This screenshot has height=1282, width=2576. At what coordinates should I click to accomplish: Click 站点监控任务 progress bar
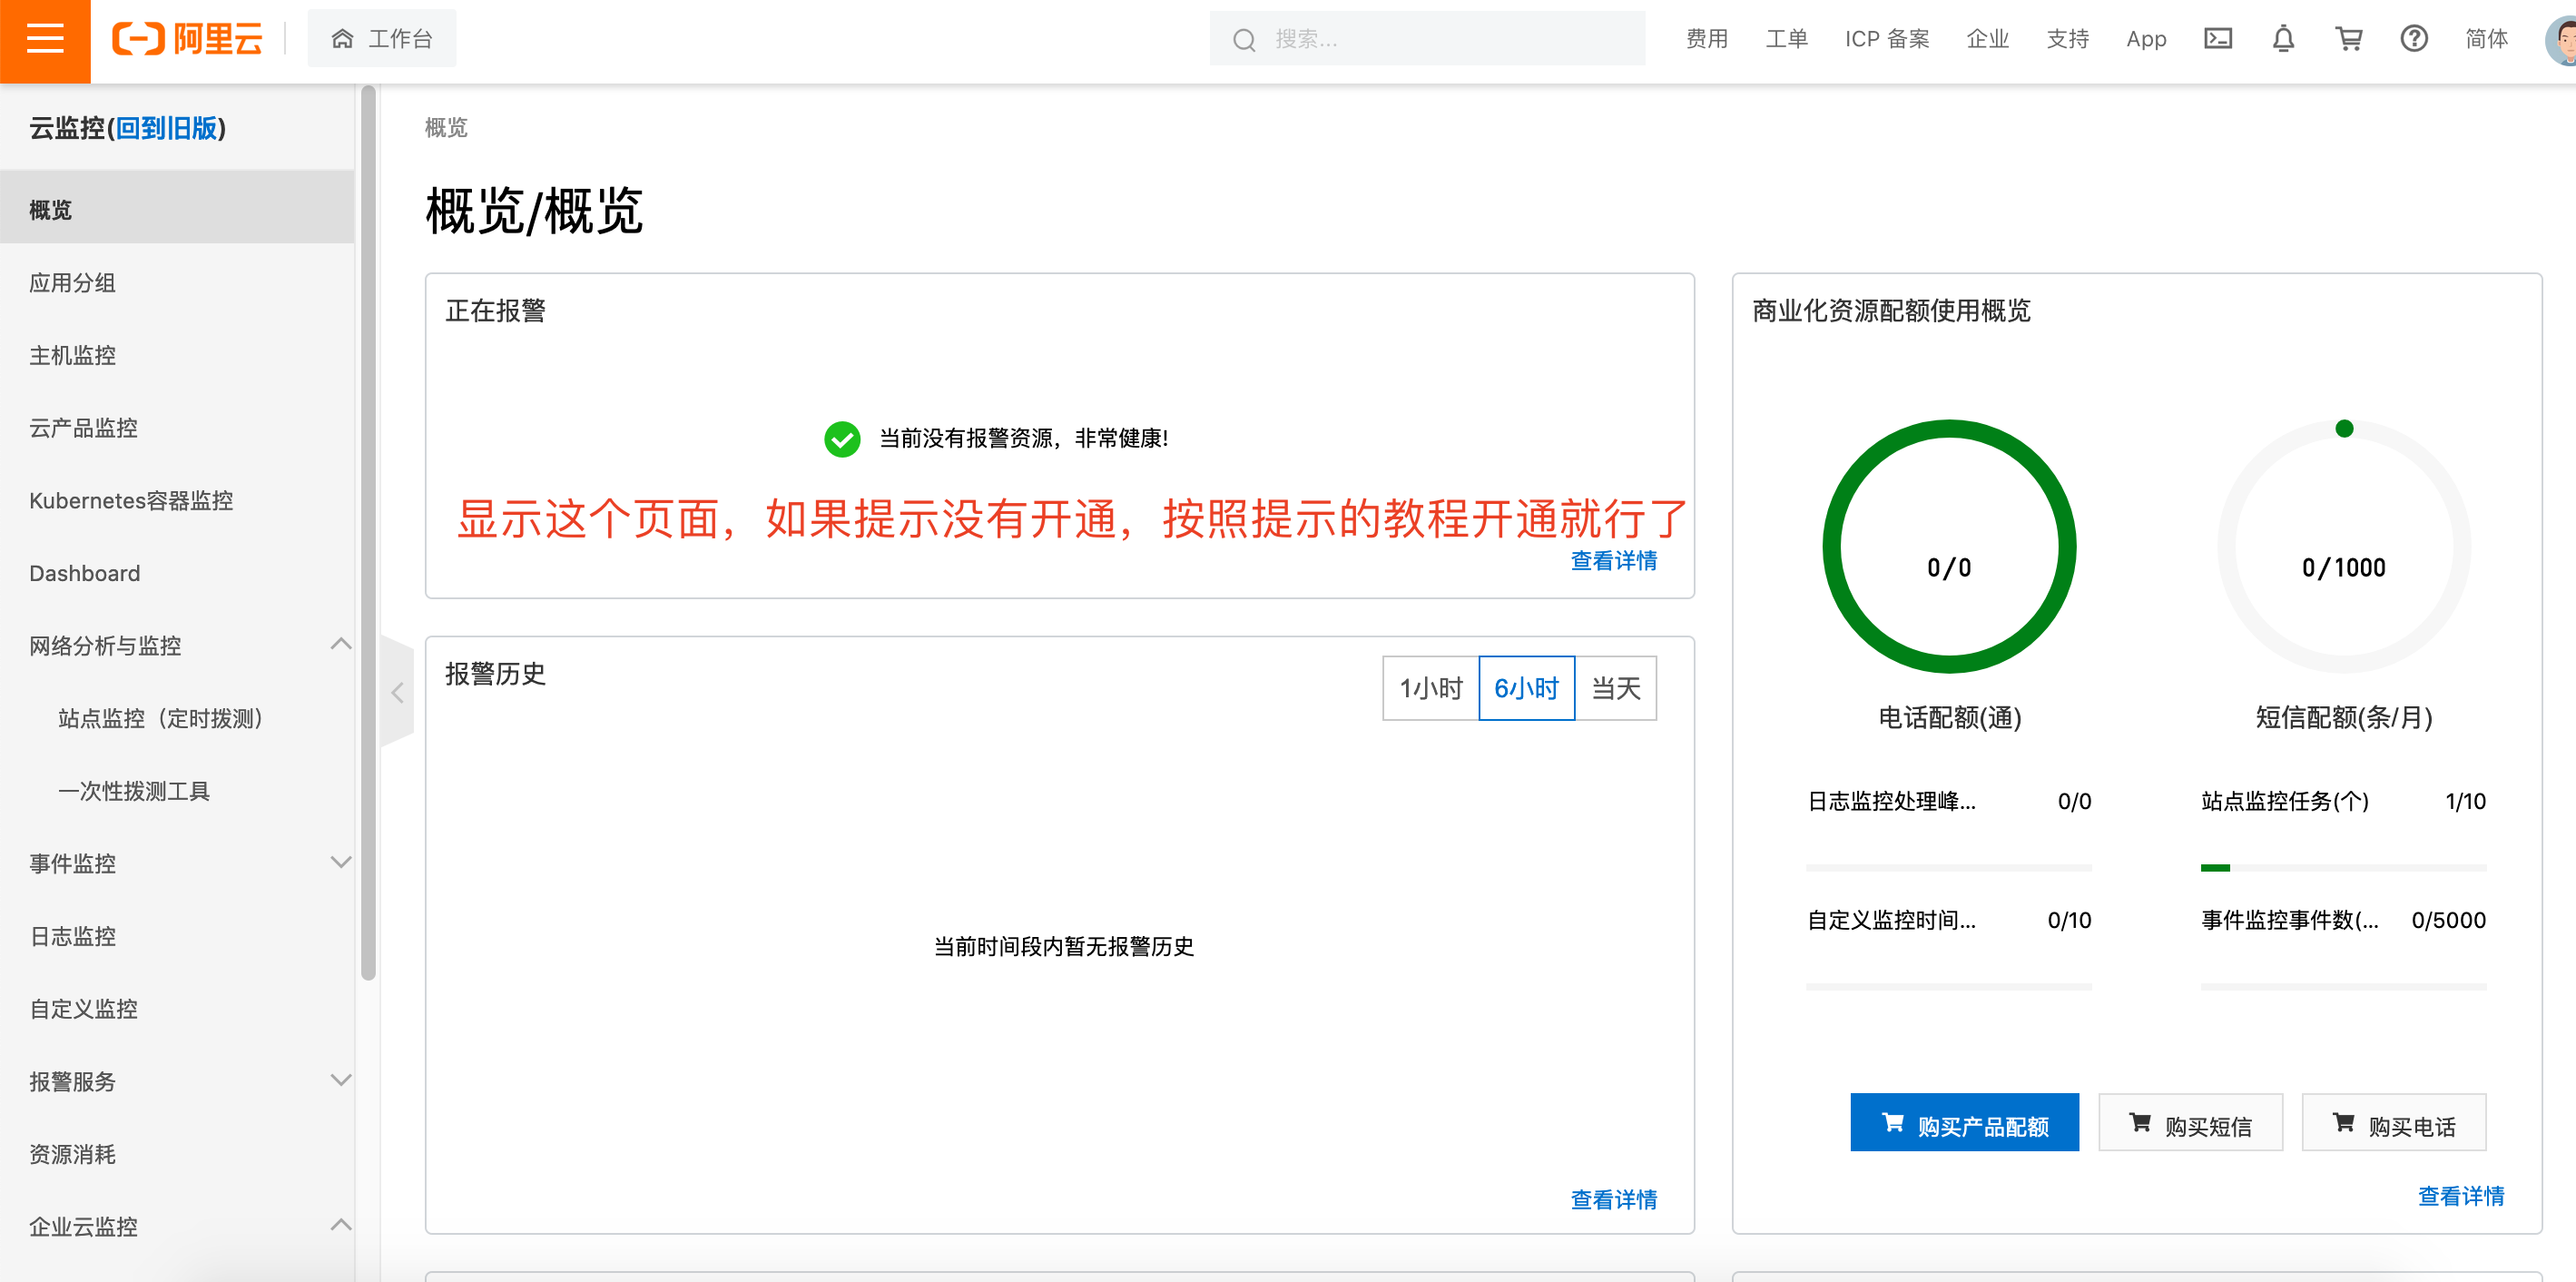click(x=2343, y=868)
